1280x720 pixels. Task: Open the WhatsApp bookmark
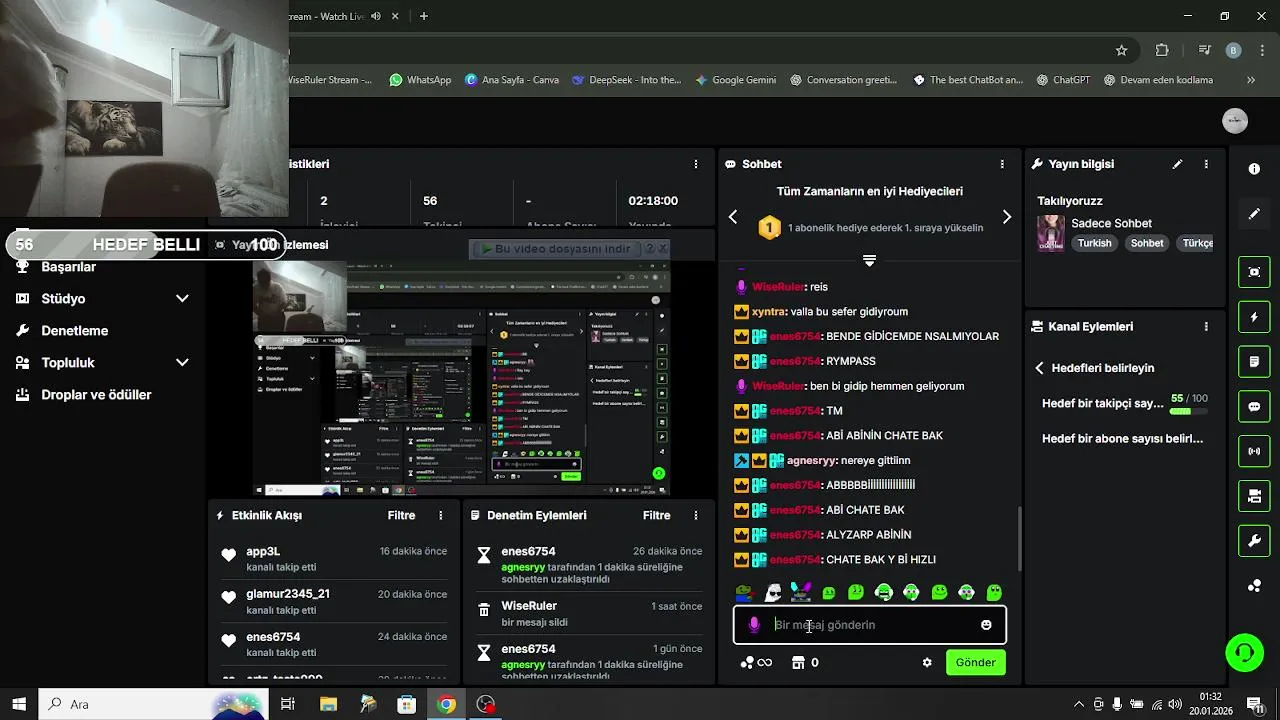click(x=420, y=80)
